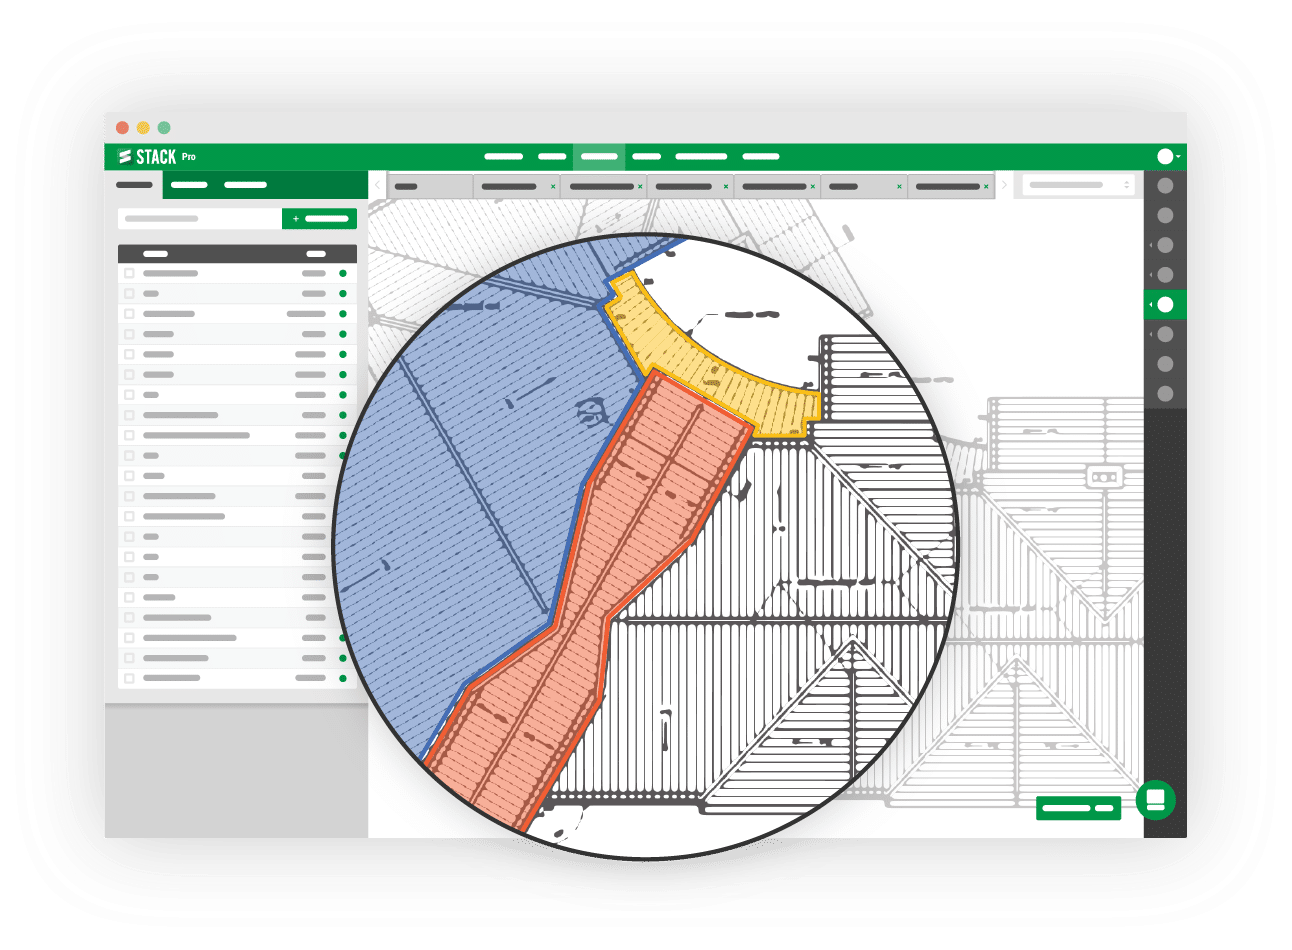Tick the checkbox on the first list row
1292x950 pixels.
point(127,273)
